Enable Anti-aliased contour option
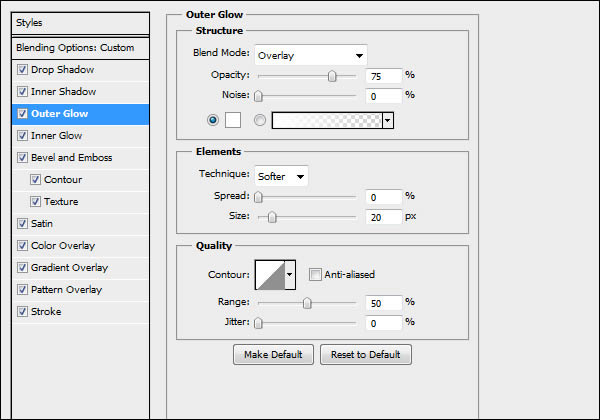Screen dimensions: 600x420 click(x=315, y=274)
